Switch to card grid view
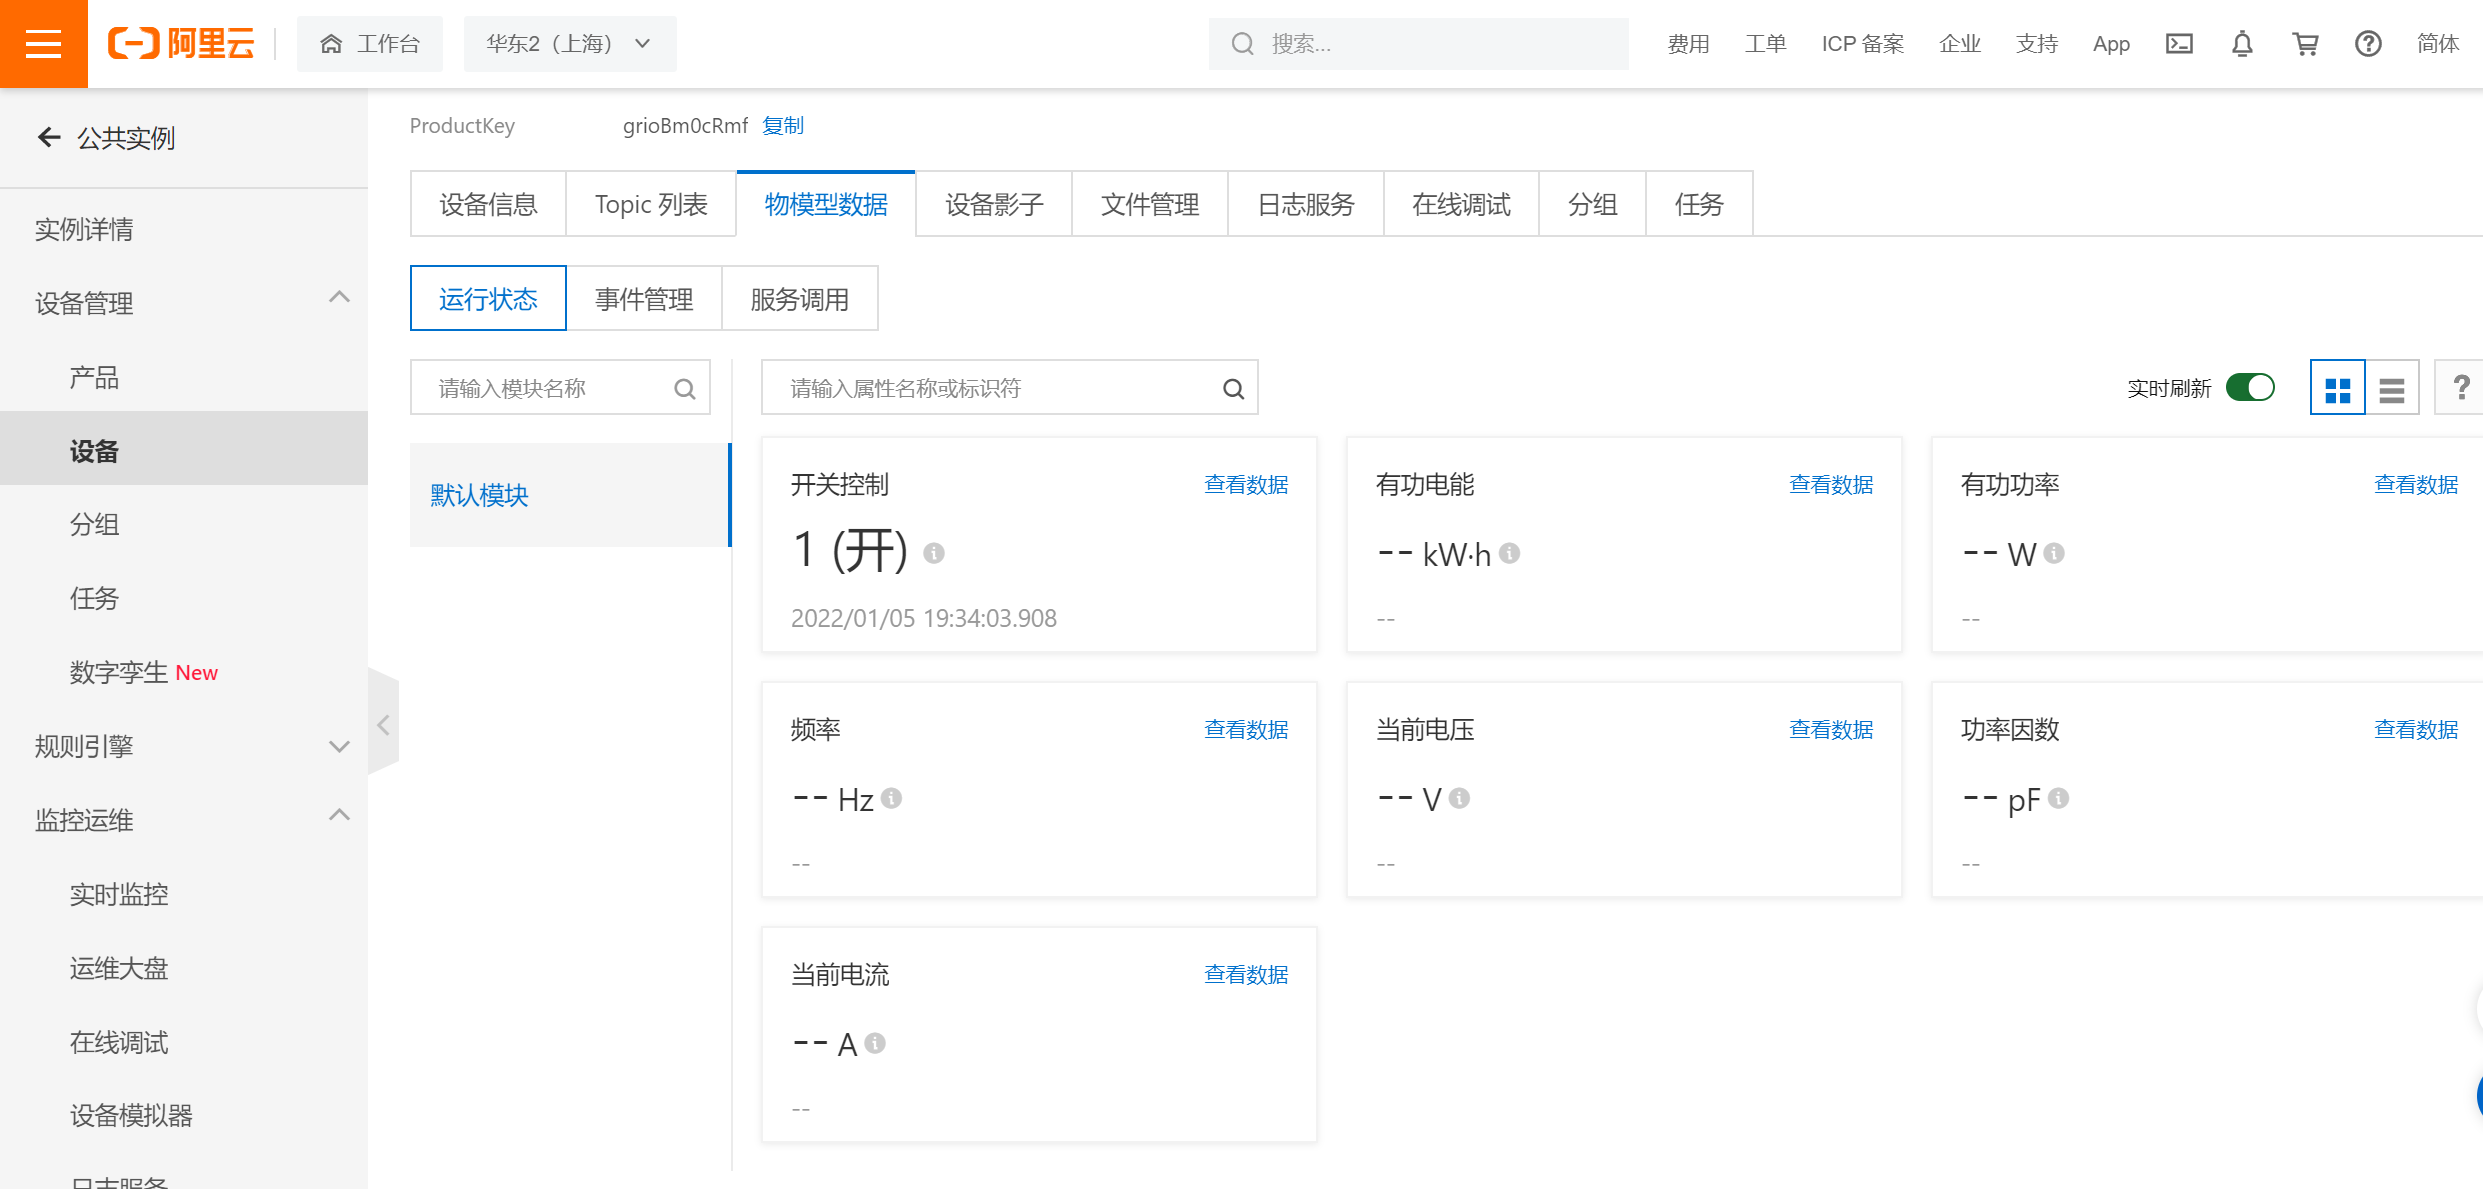 (2337, 388)
